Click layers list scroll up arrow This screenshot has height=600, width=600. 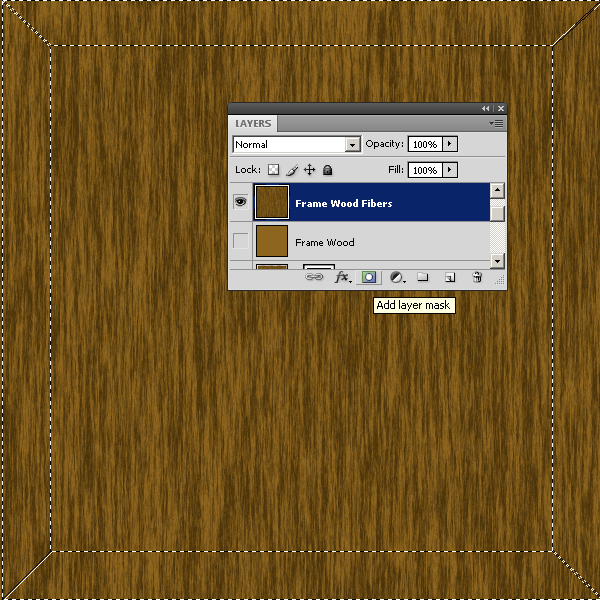tap(497, 190)
